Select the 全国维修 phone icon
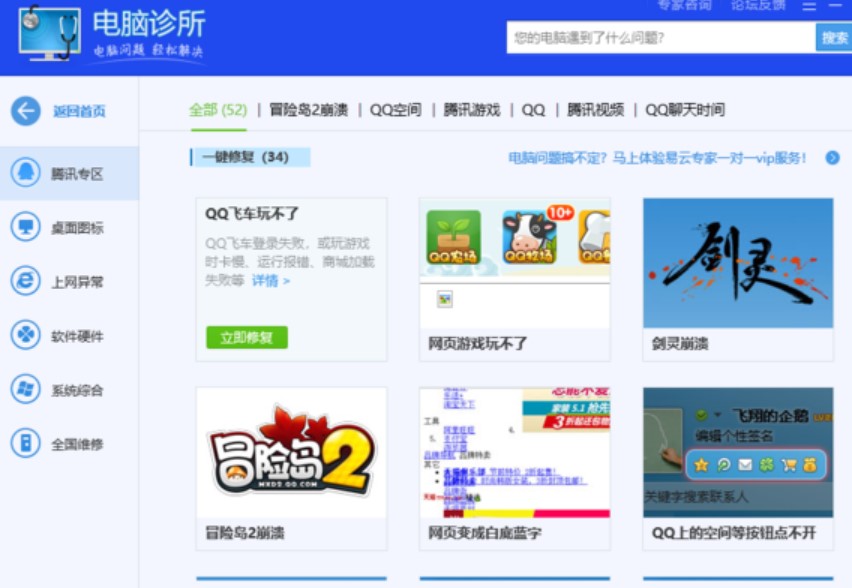This screenshot has width=852, height=588. click(26, 443)
